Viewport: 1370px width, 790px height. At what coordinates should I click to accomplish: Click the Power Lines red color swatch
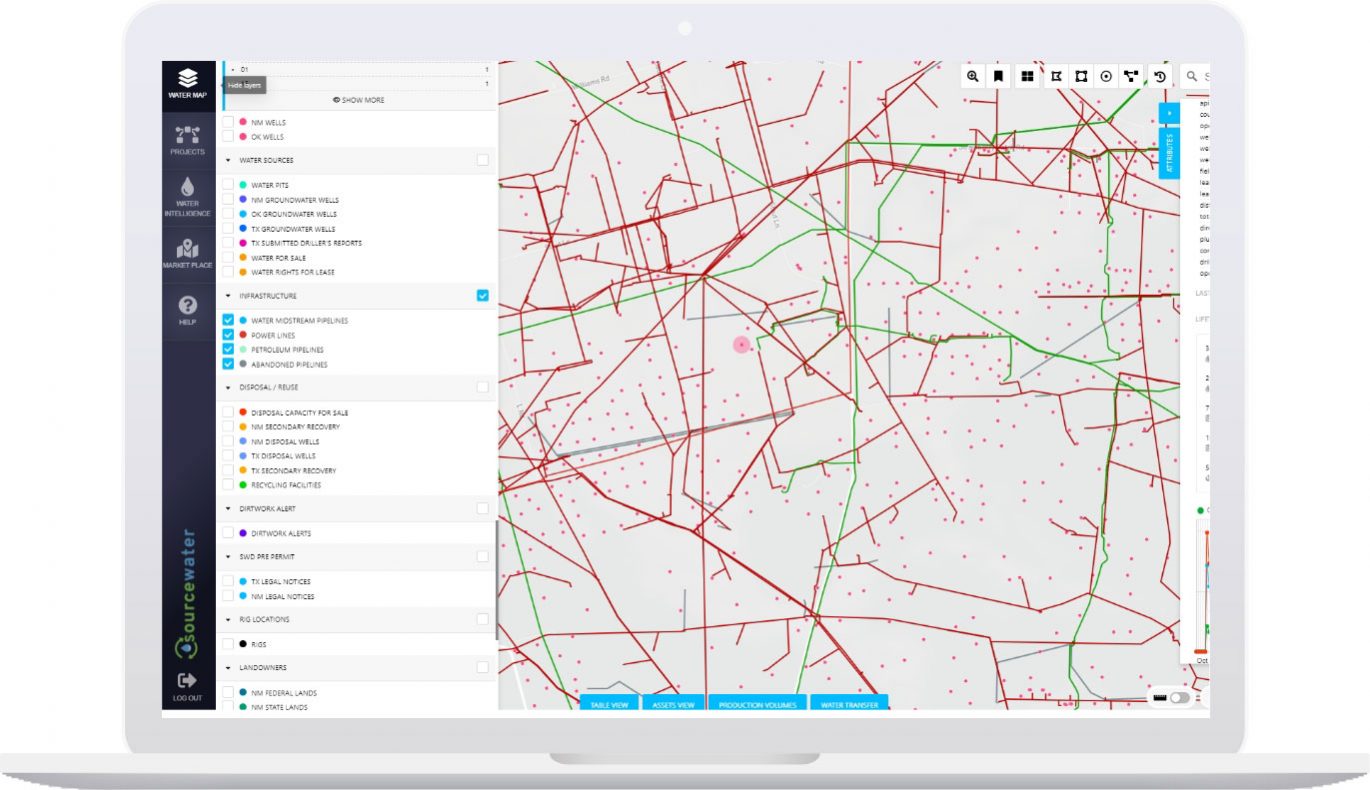(243, 335)
